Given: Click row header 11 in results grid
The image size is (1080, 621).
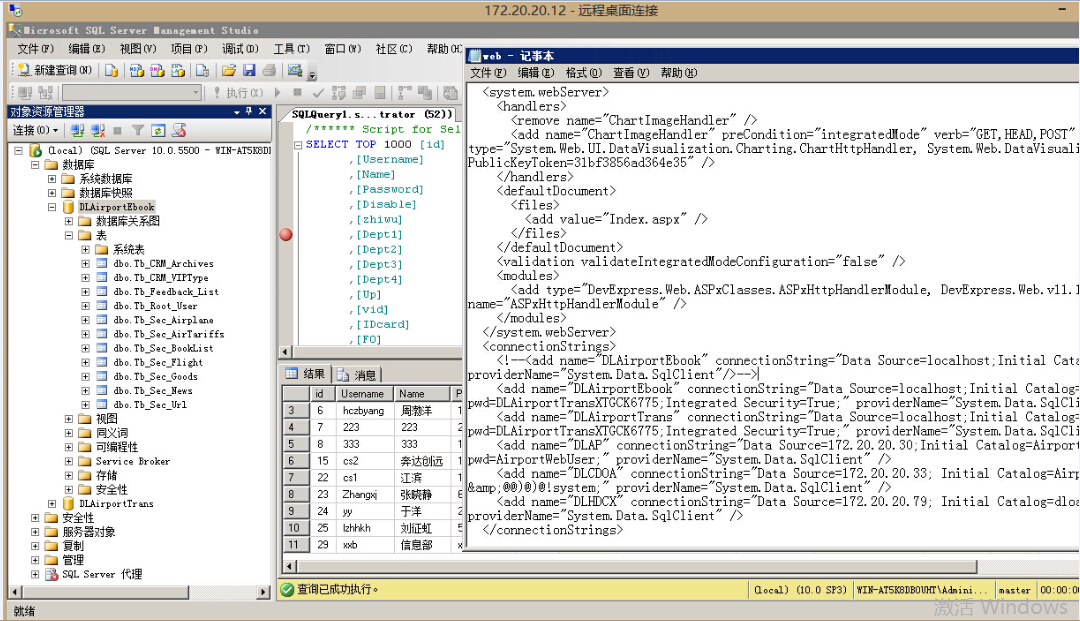Looking at the screenshot, I should point(296,545).
